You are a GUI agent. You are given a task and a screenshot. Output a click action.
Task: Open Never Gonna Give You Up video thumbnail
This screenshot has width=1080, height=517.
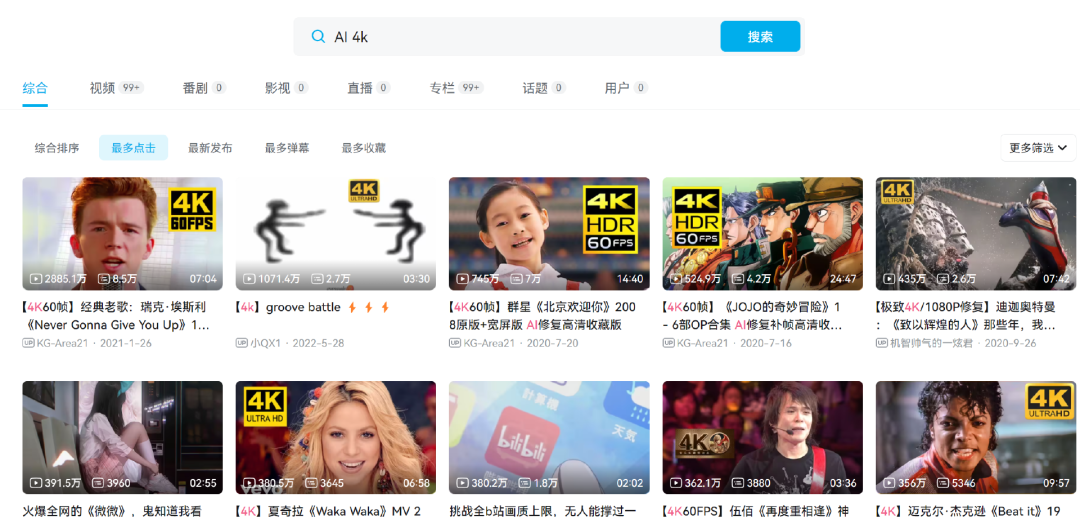[123, 233]
